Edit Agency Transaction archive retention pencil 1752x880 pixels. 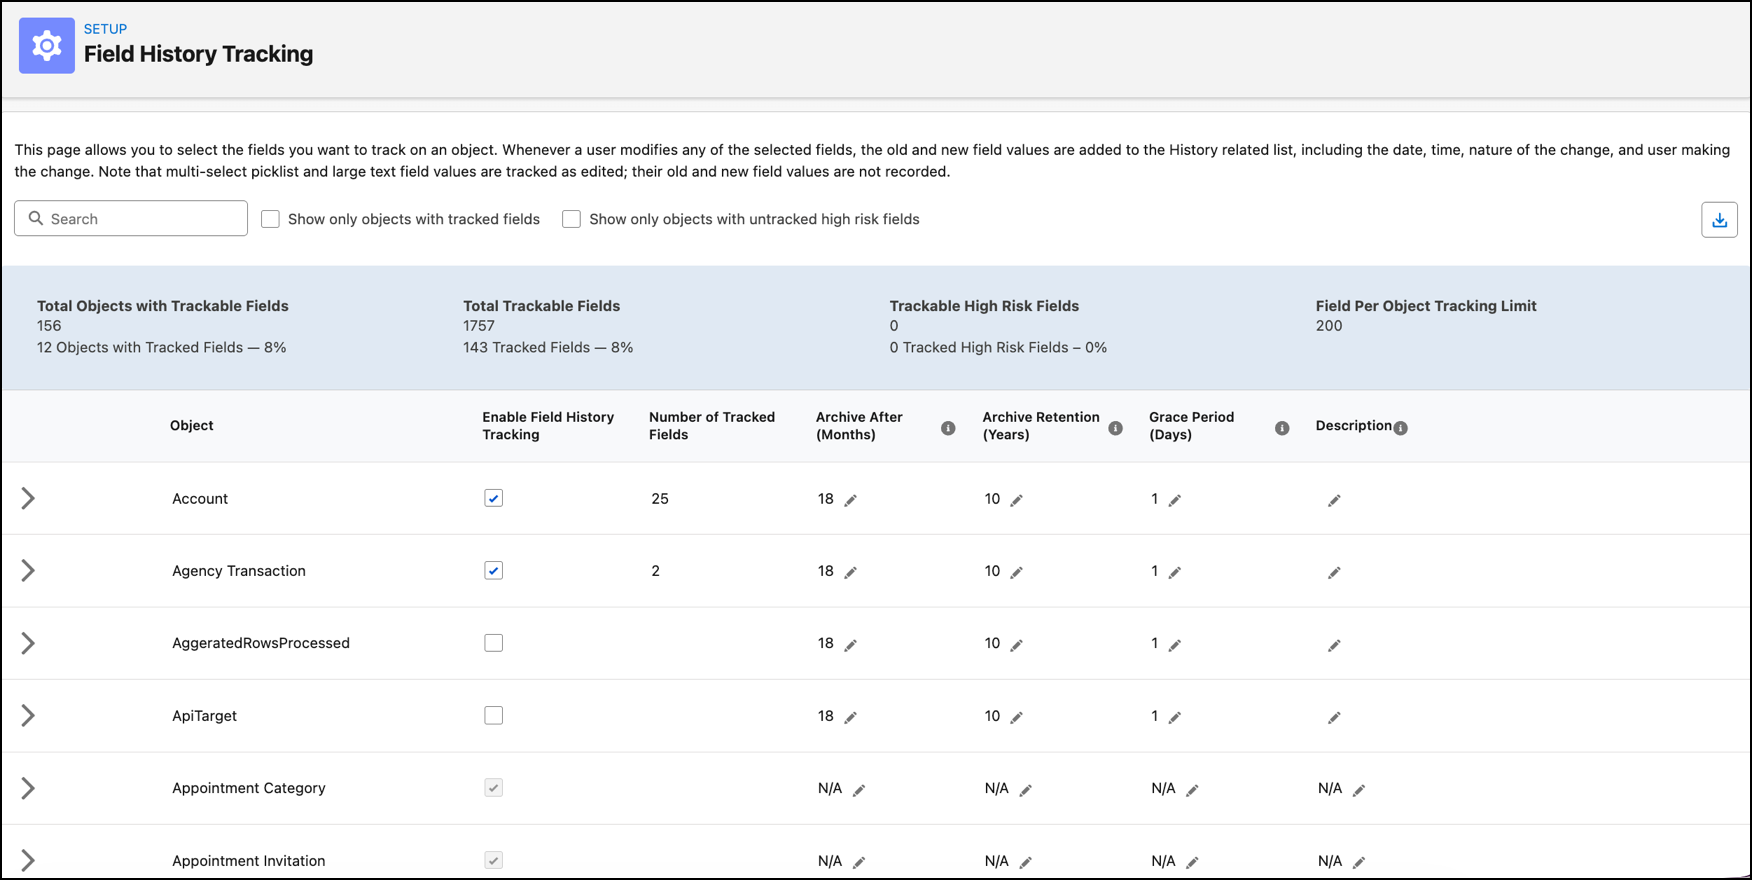tap(1017, 572)
